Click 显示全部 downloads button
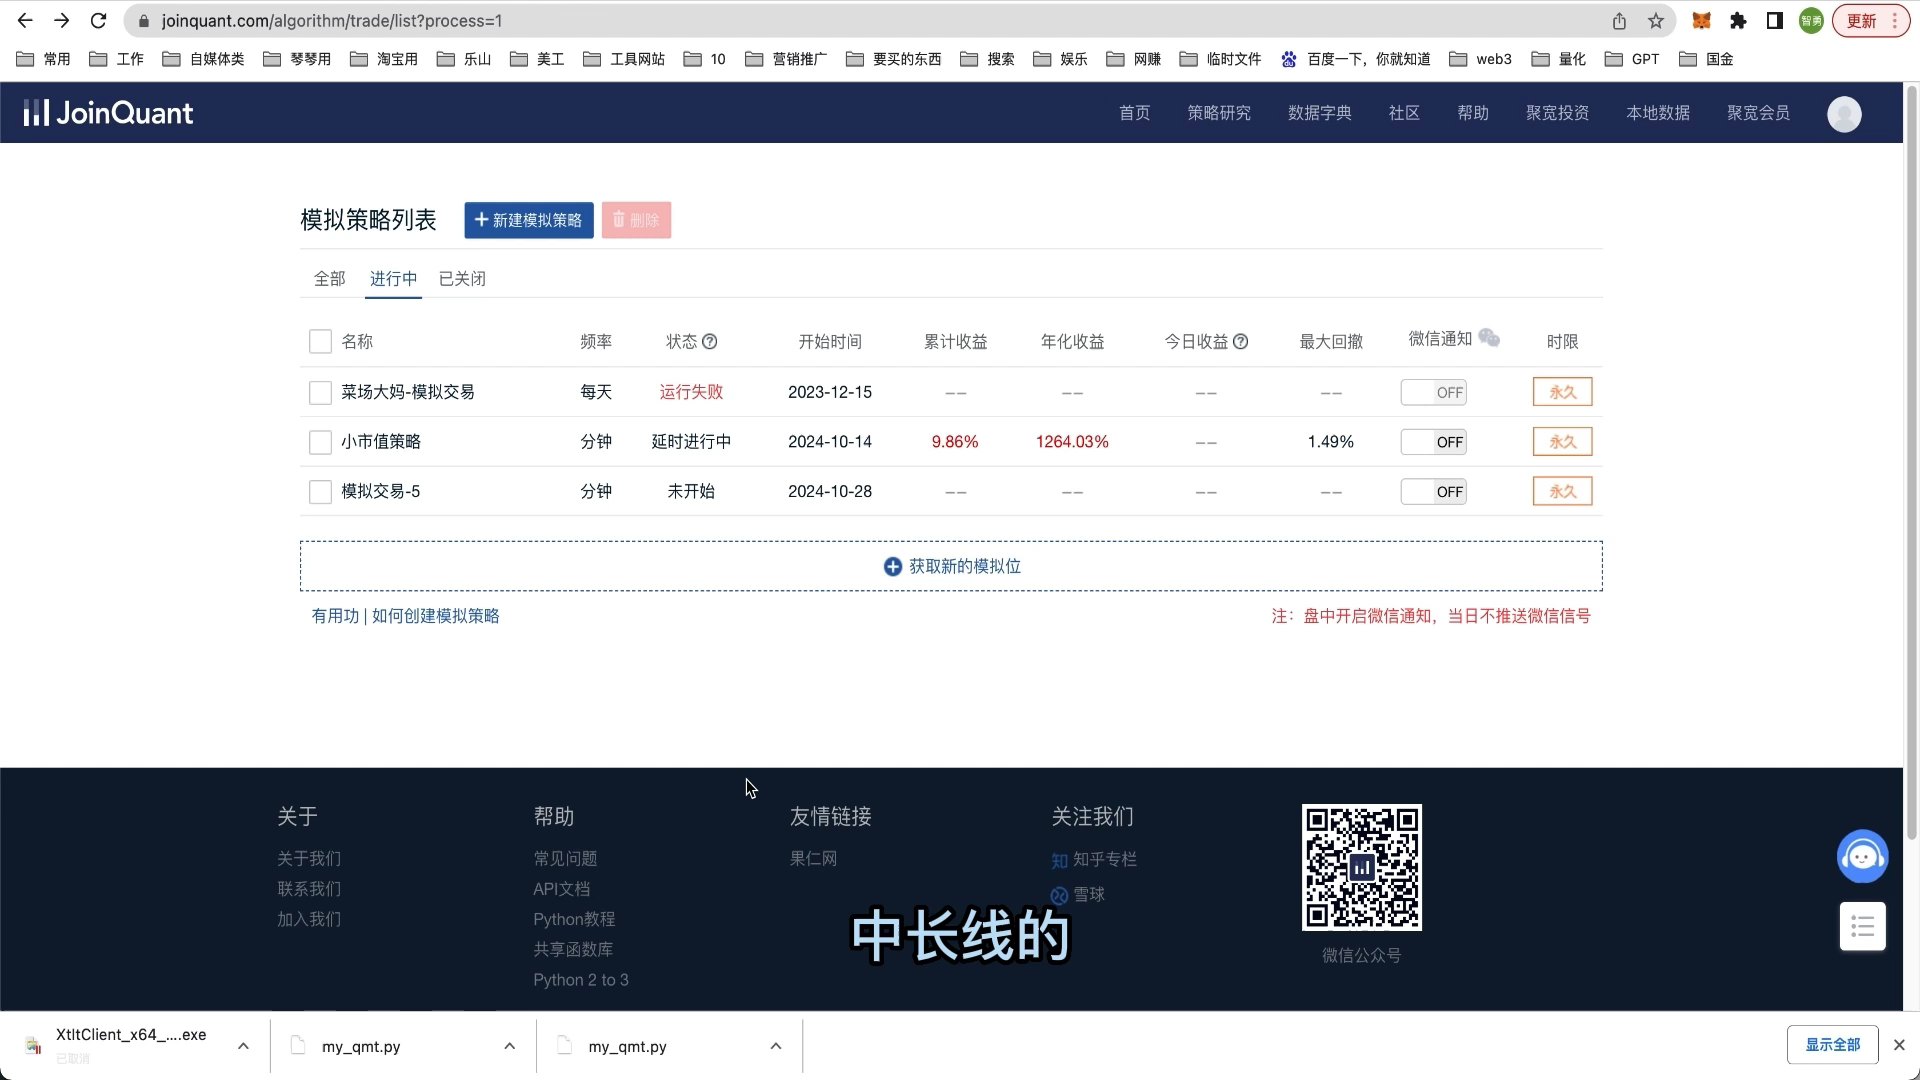 click(x=1832, y=1045)
